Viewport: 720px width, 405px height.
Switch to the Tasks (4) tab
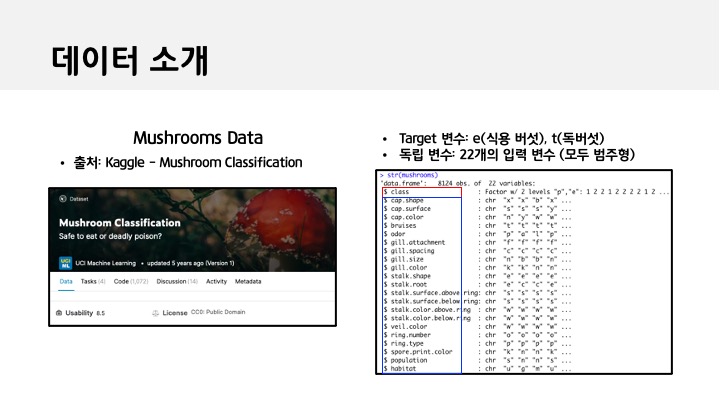pyautogui.click(x=93, y=281)
